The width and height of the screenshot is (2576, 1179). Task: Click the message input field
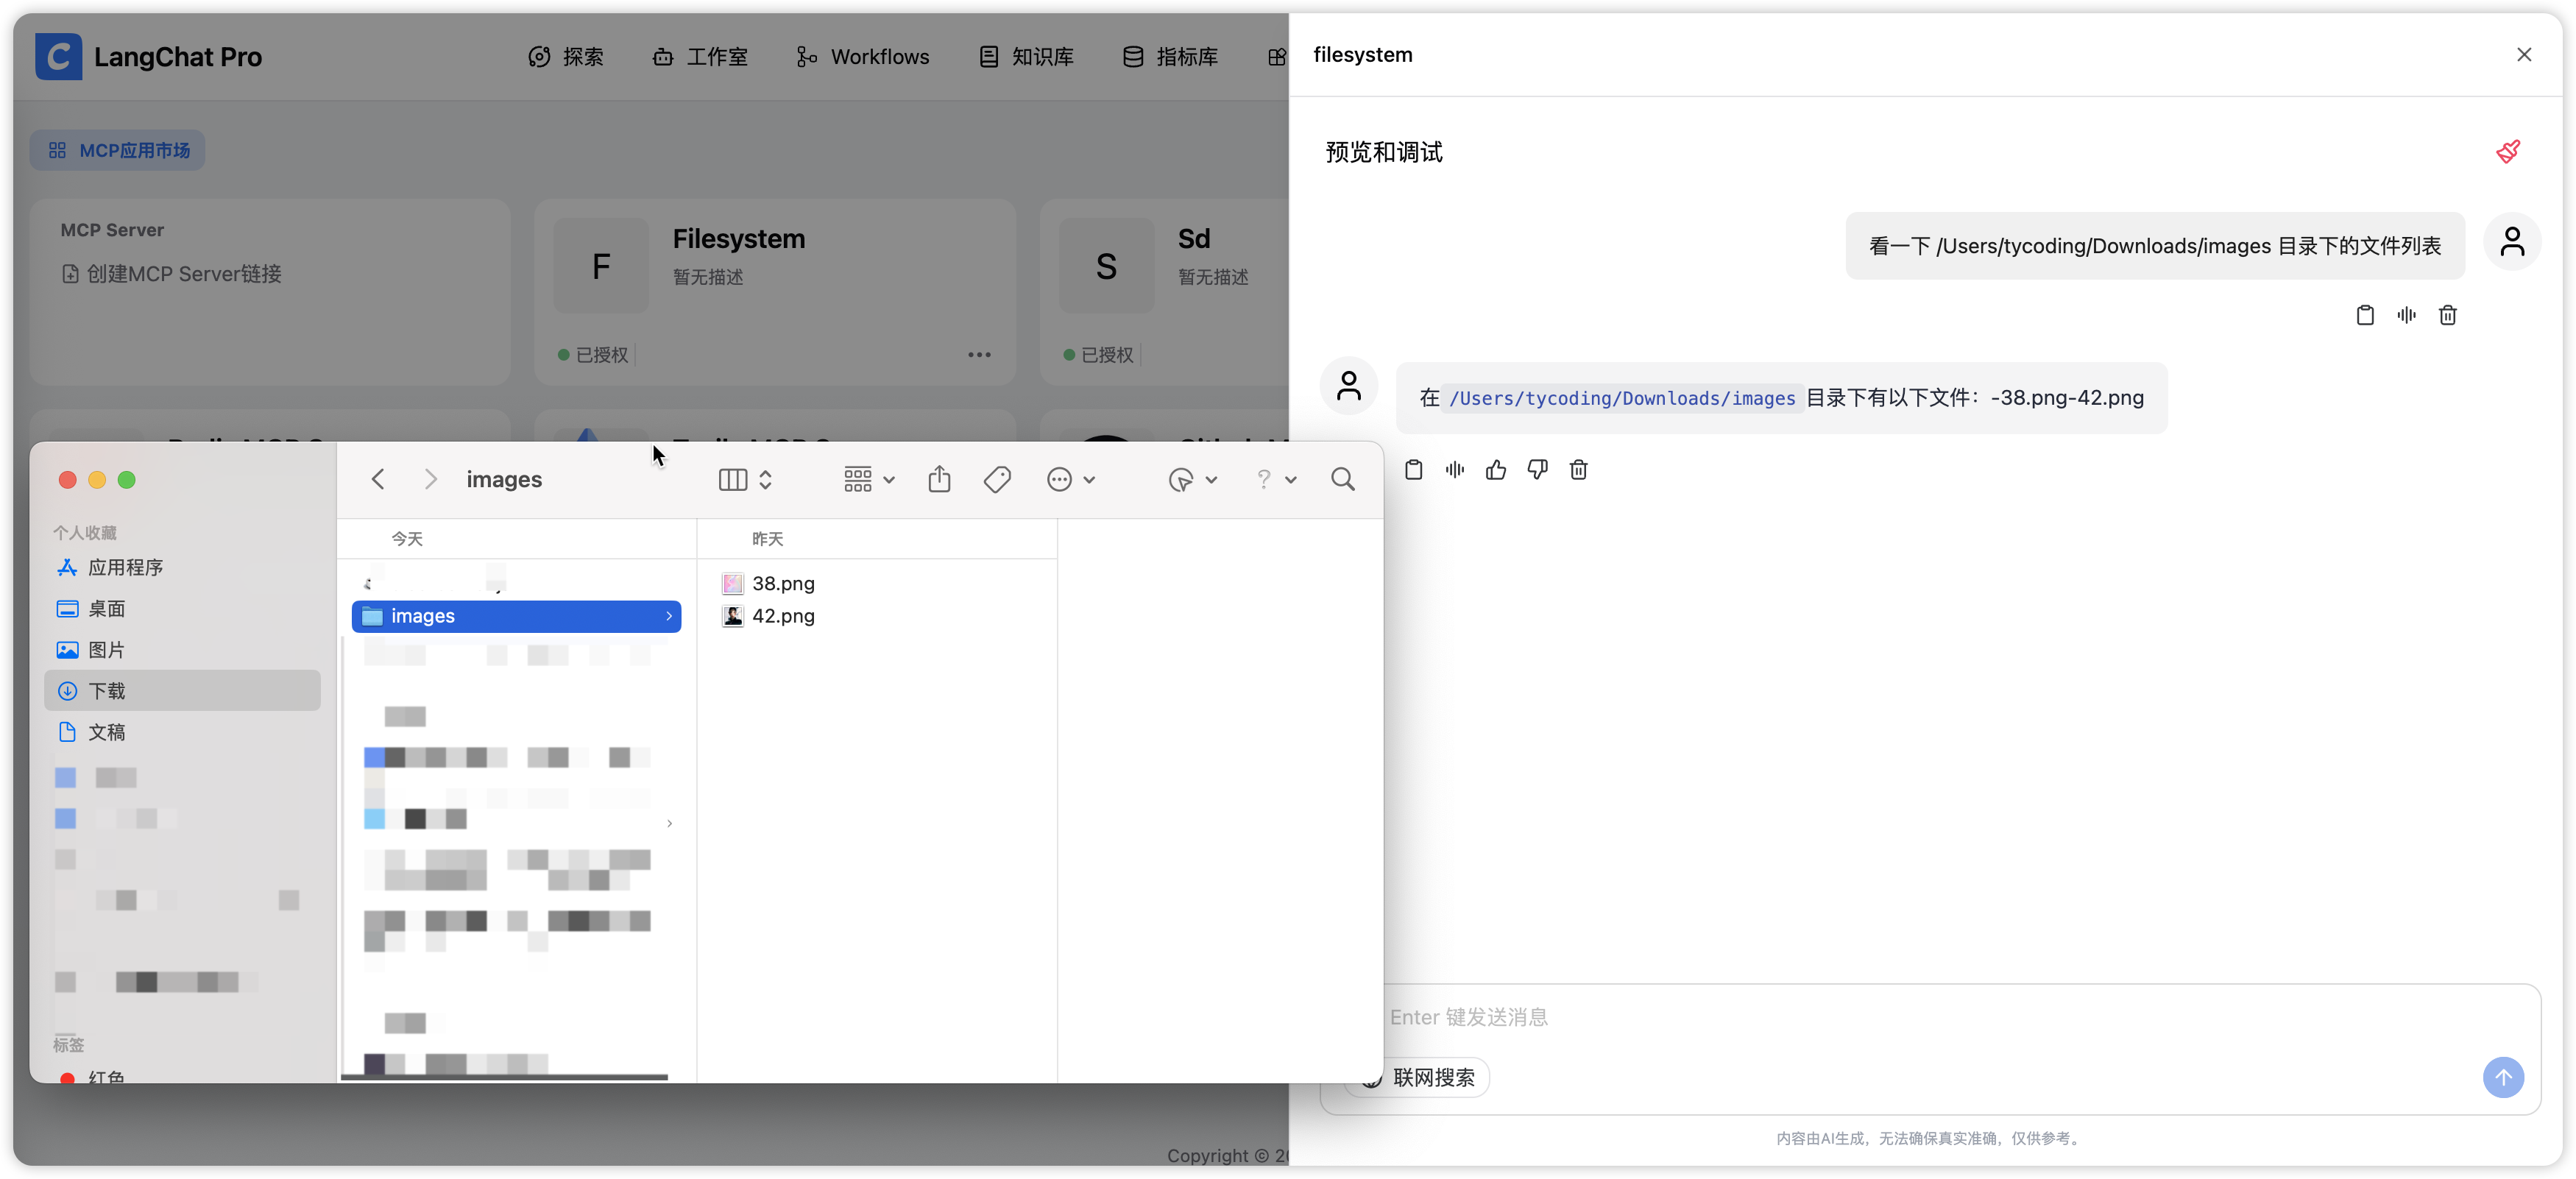pyautogui.click(x=1900, y=1018)
